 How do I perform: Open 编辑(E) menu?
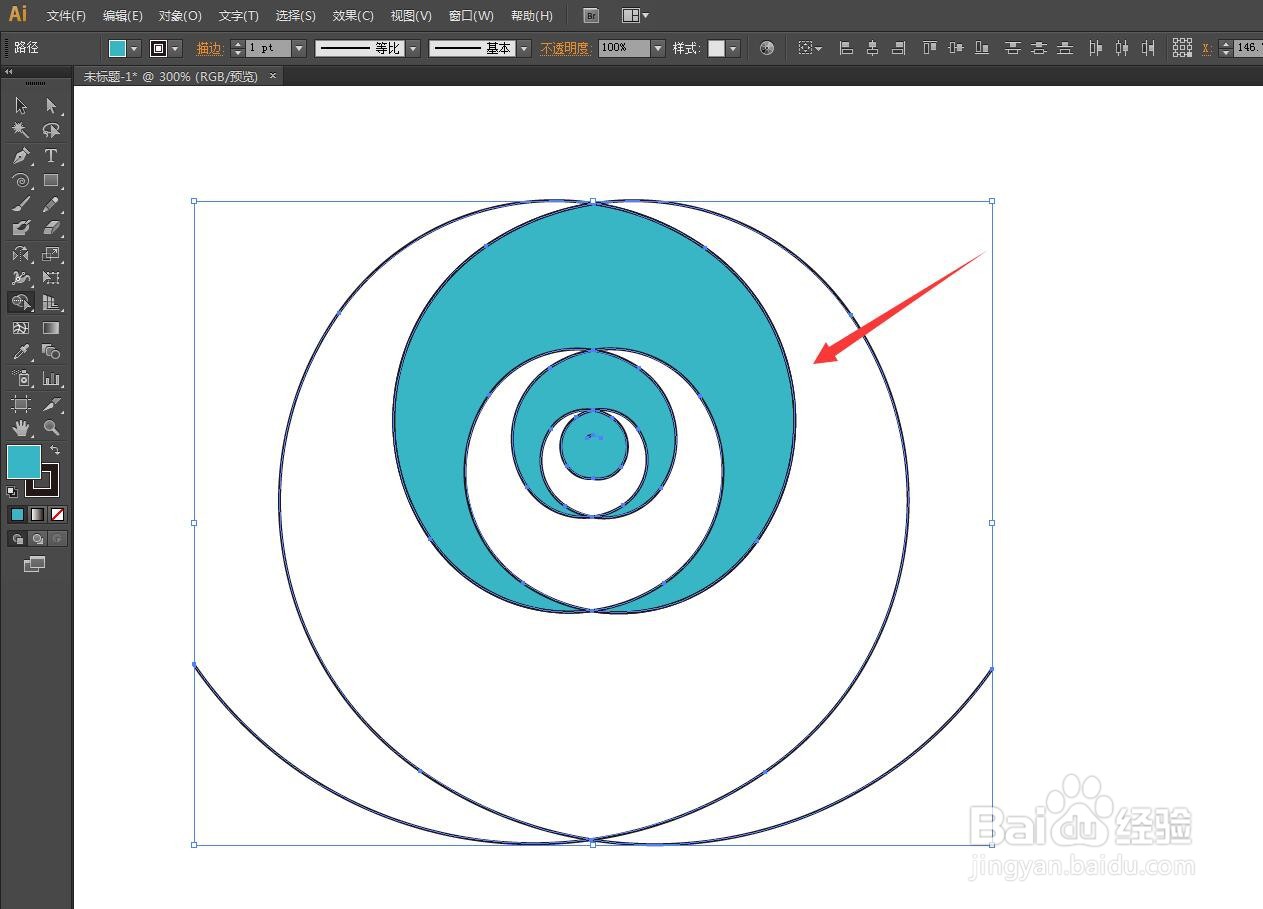coord(122,16)
